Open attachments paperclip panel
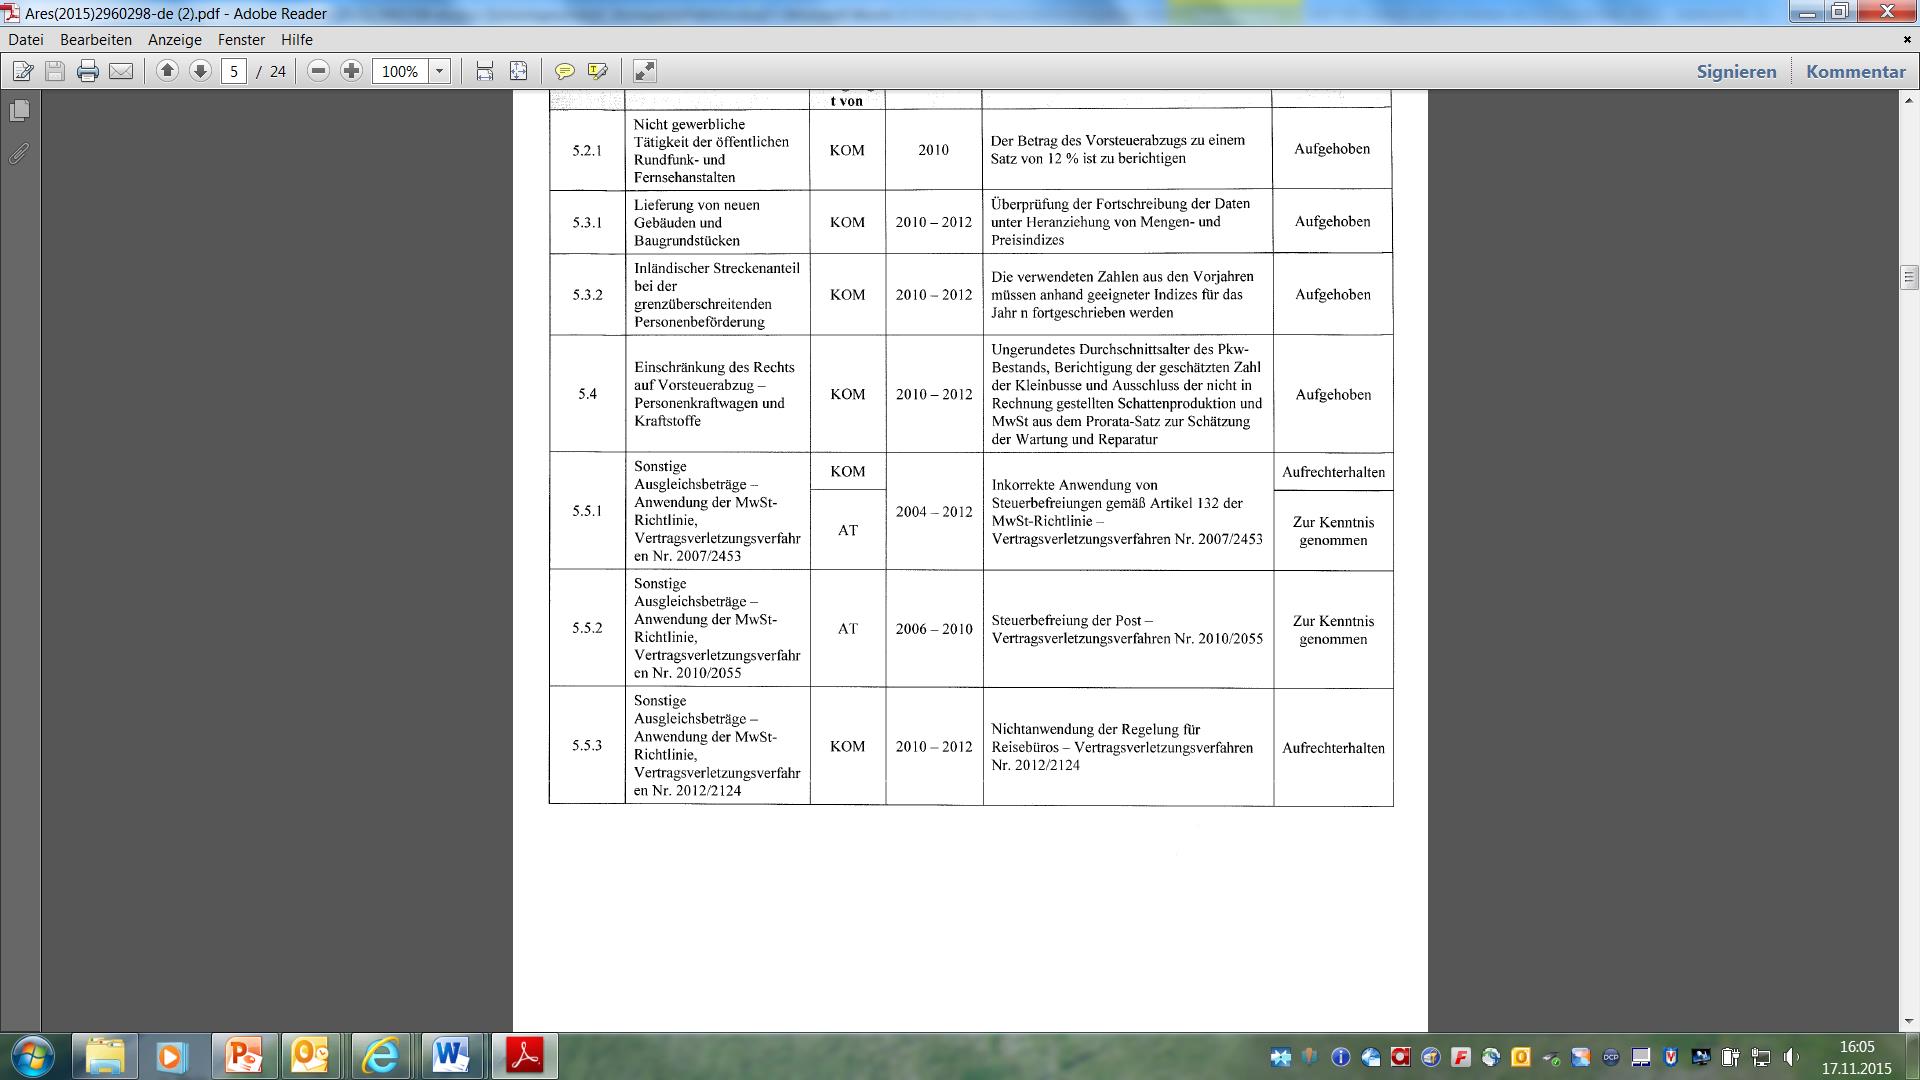The height and width of the screenshot is (1080, 1920). pyautogui.click(x=19, y=154)
